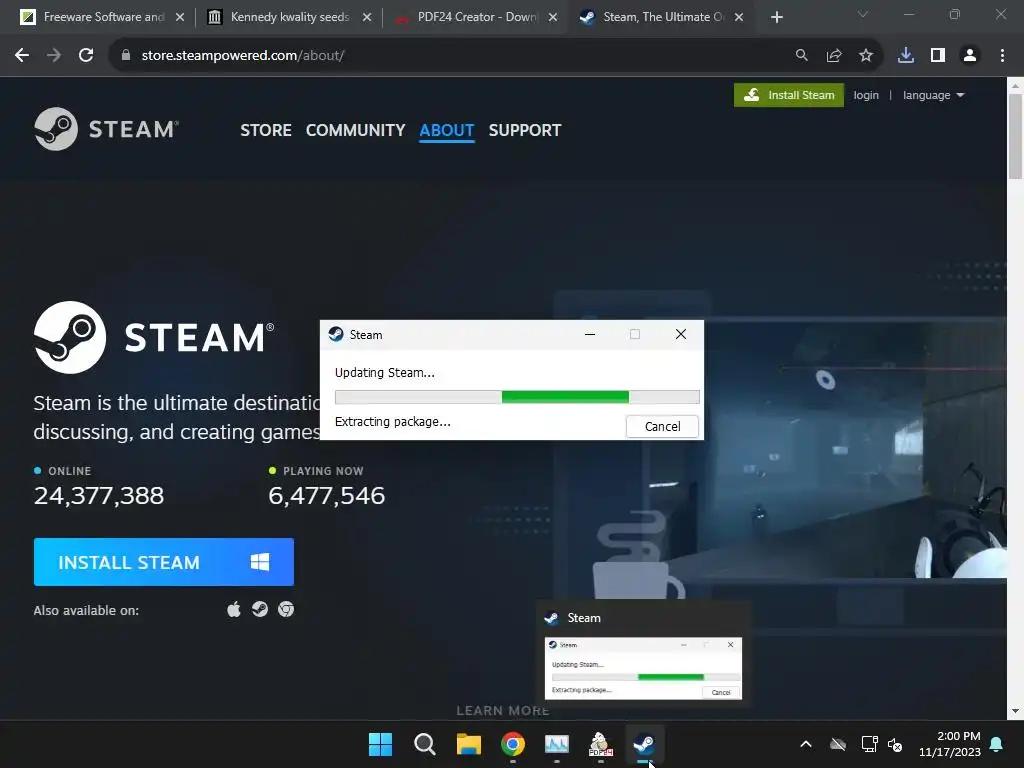Click Steam icon in taskbar
The height and width of the screenshot is (768, 1024).
tap(645, 744)
